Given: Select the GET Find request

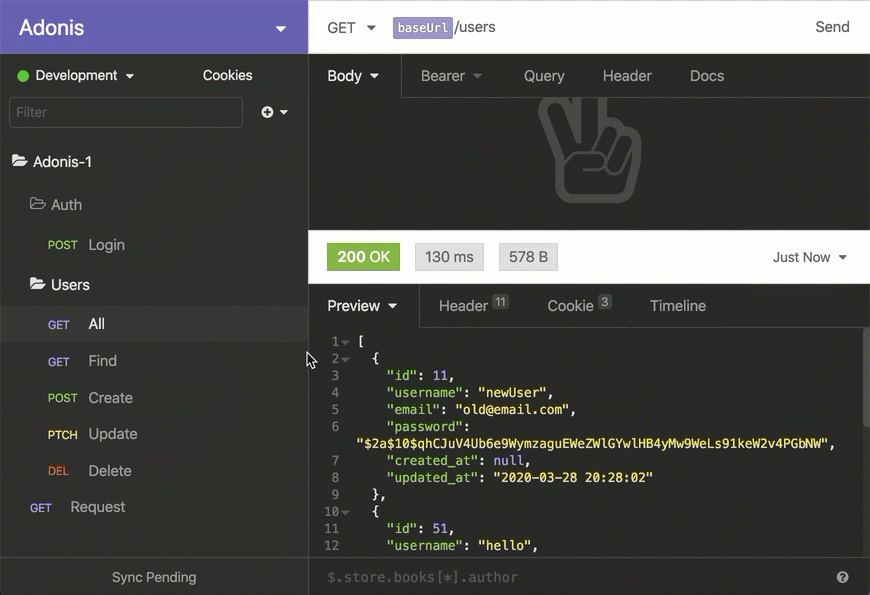Looking at the screenshot, I should [82, 361].
